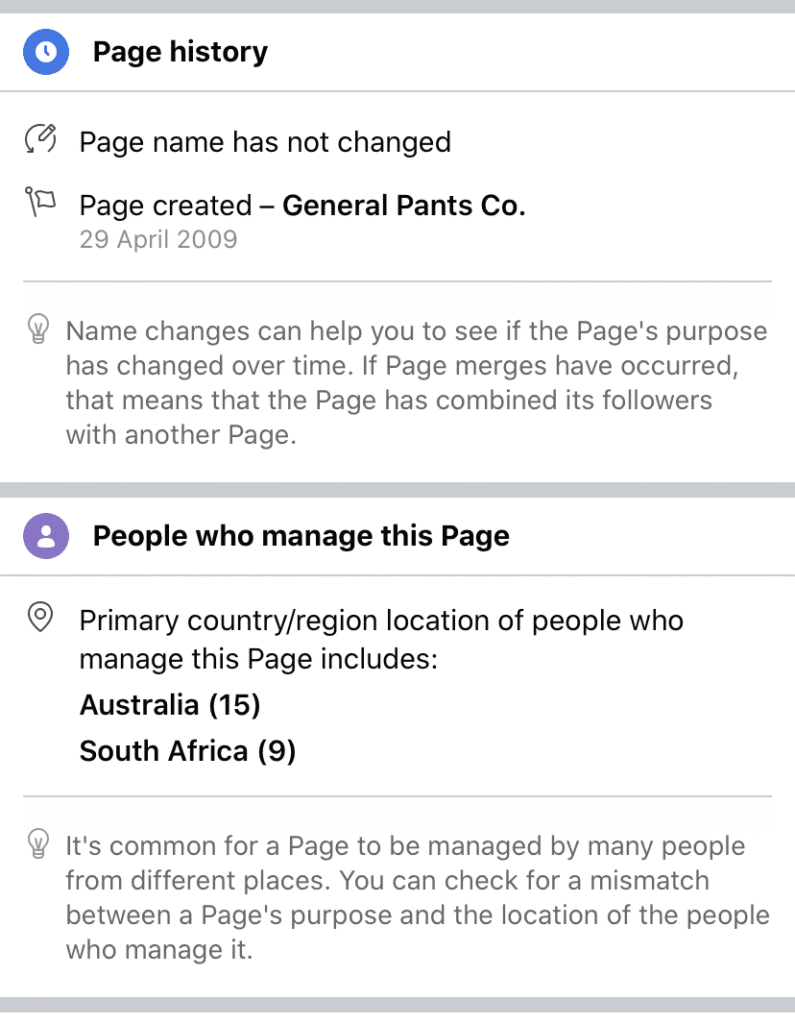
Task: Click the location pin icon
Action: click(40, 616)
